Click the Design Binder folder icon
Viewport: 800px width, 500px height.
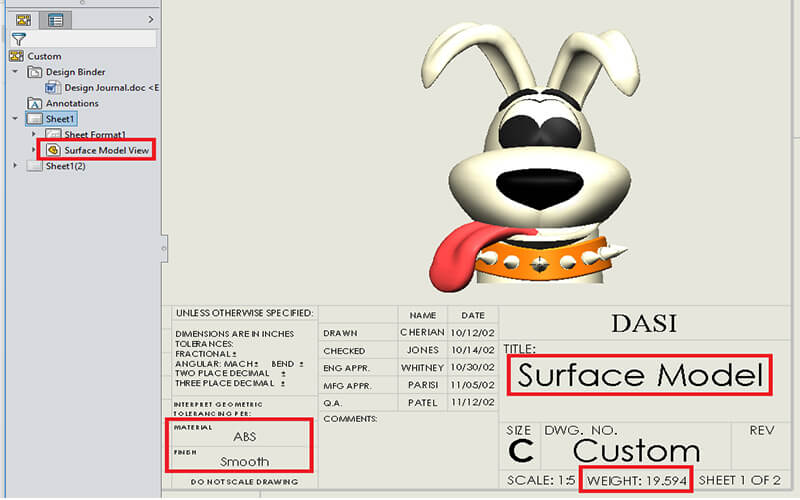[x=35, y=72]
